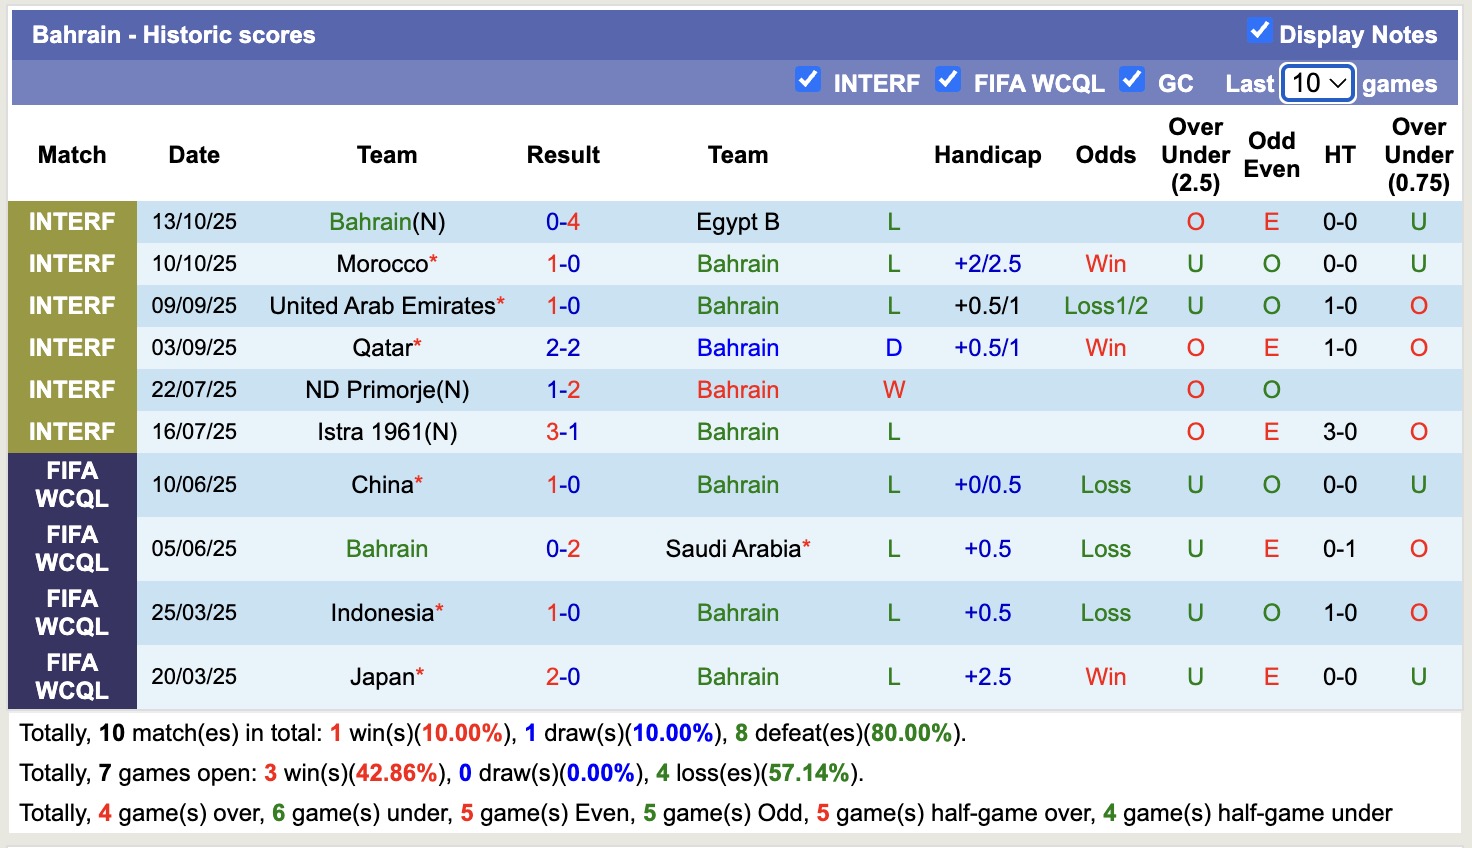The height and width of the screenshot is (848, 1472).
Task: Uncheck the GC filter checkbox
Action: [1132, 81]
